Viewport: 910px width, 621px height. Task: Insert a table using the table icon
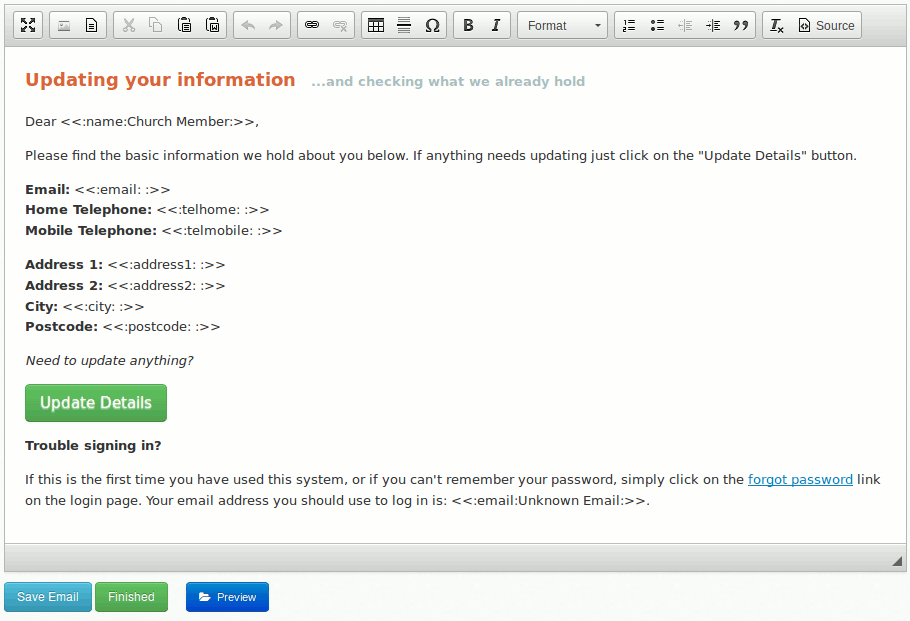tap(376, 25)
